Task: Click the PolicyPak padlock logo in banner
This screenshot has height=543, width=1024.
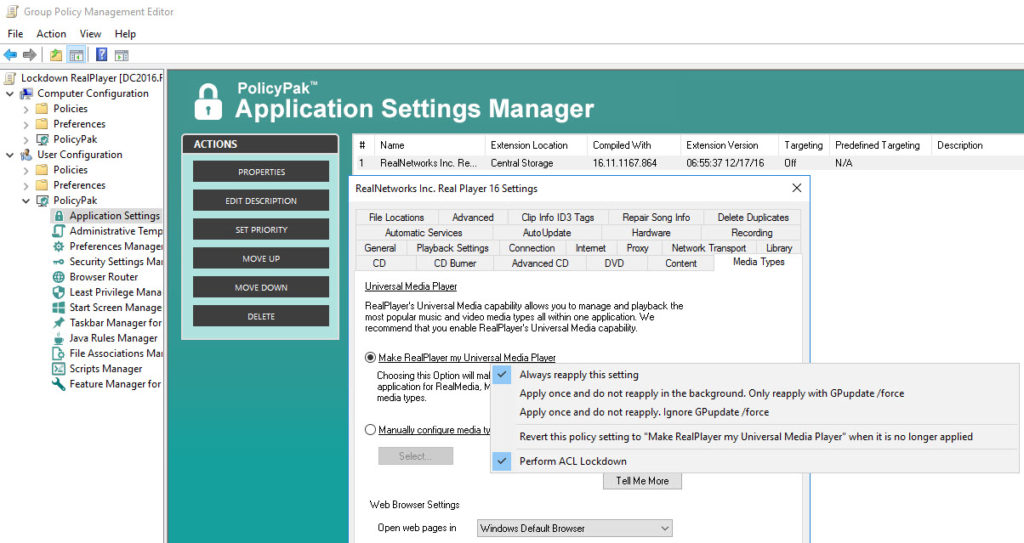Action: click(208, 101)
